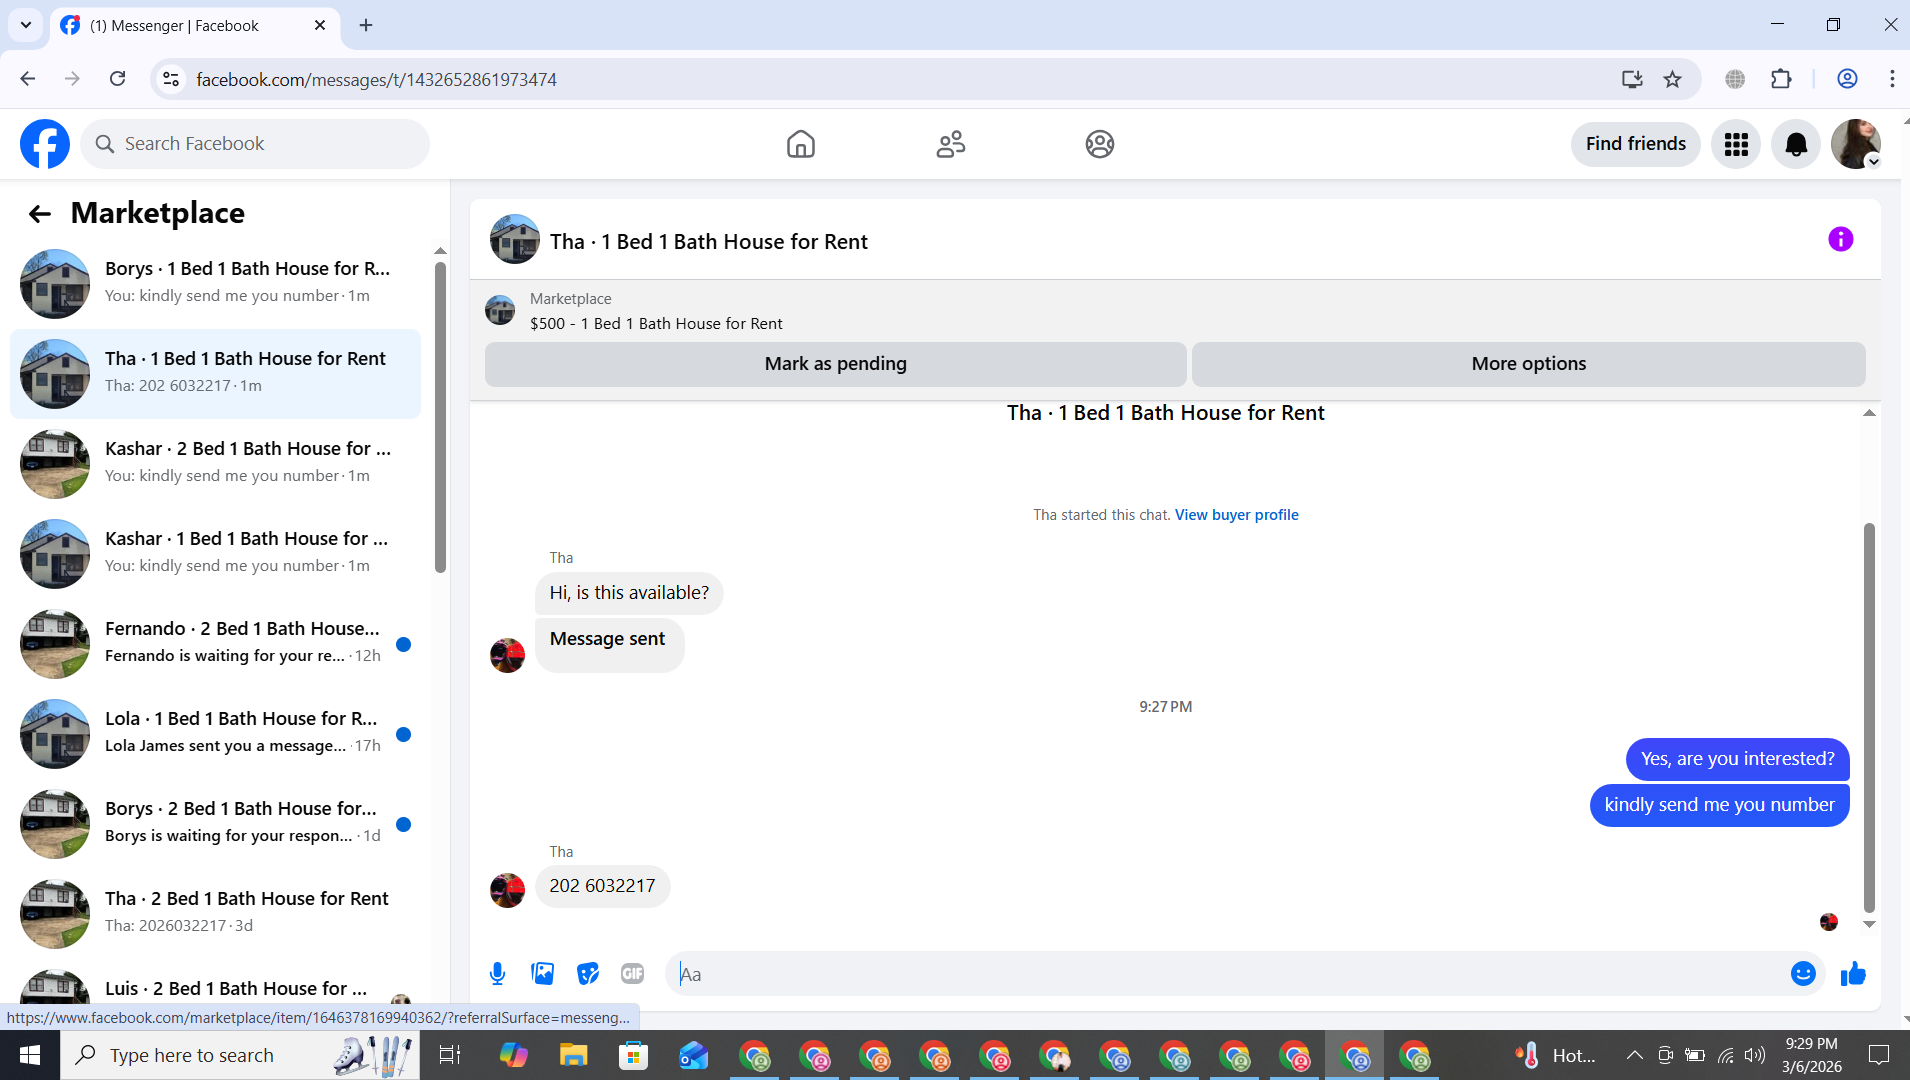The height and width of the screenshot is (1080, 1910).
Task: Open the volume control in the tray
Action: pos(1755,1055)
